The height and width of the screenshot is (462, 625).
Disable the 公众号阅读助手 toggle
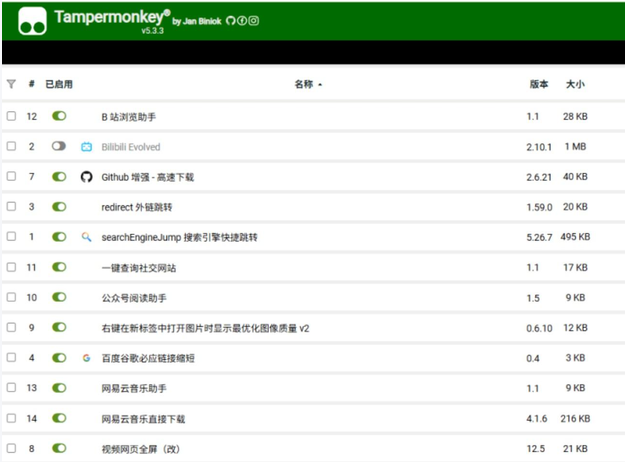(59, 297)
